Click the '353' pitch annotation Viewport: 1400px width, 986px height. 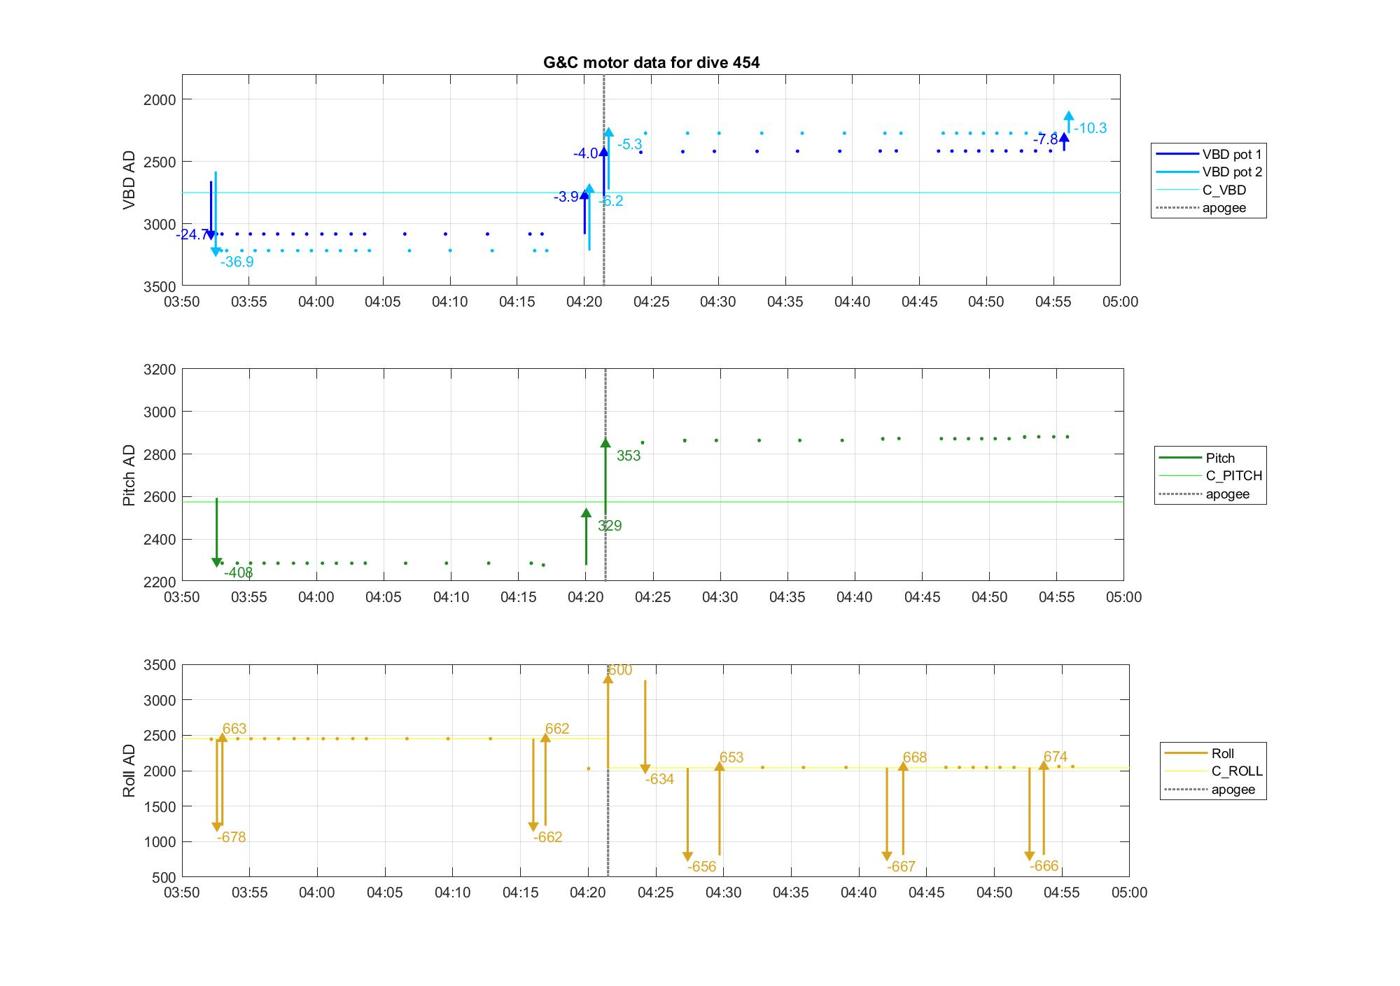click(628, 456)
